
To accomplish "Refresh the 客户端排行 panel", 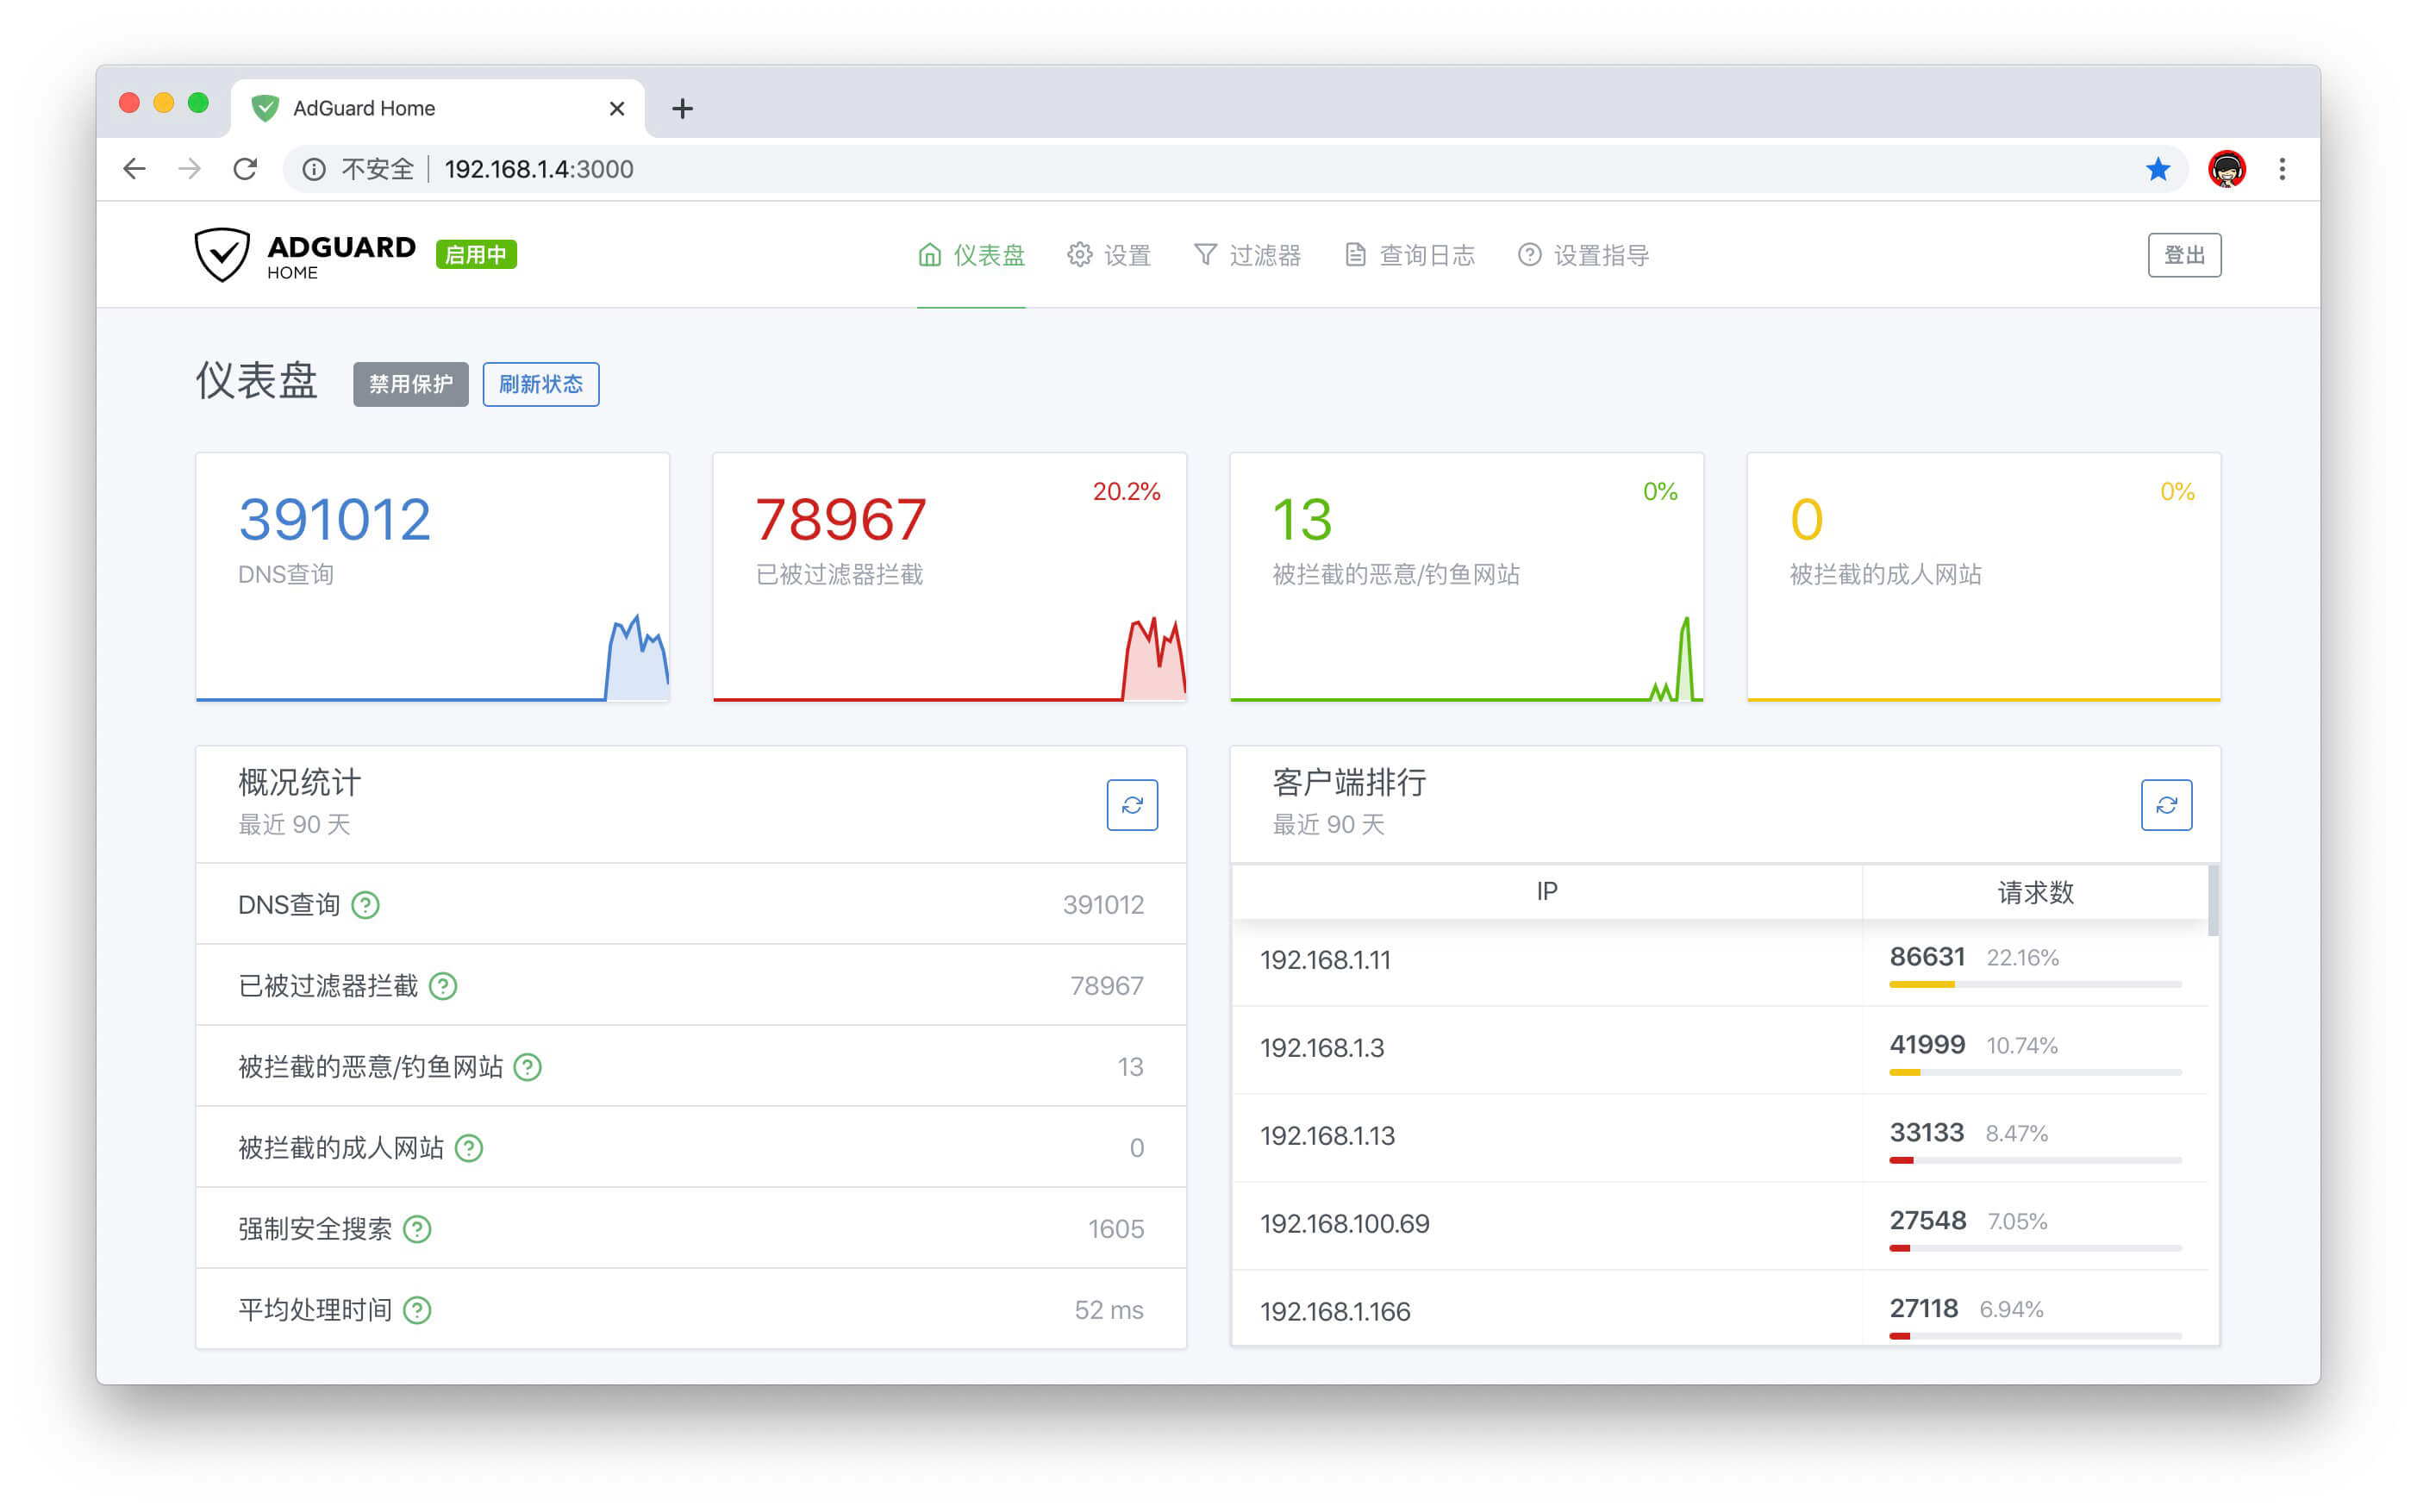I will point(2166,805).
